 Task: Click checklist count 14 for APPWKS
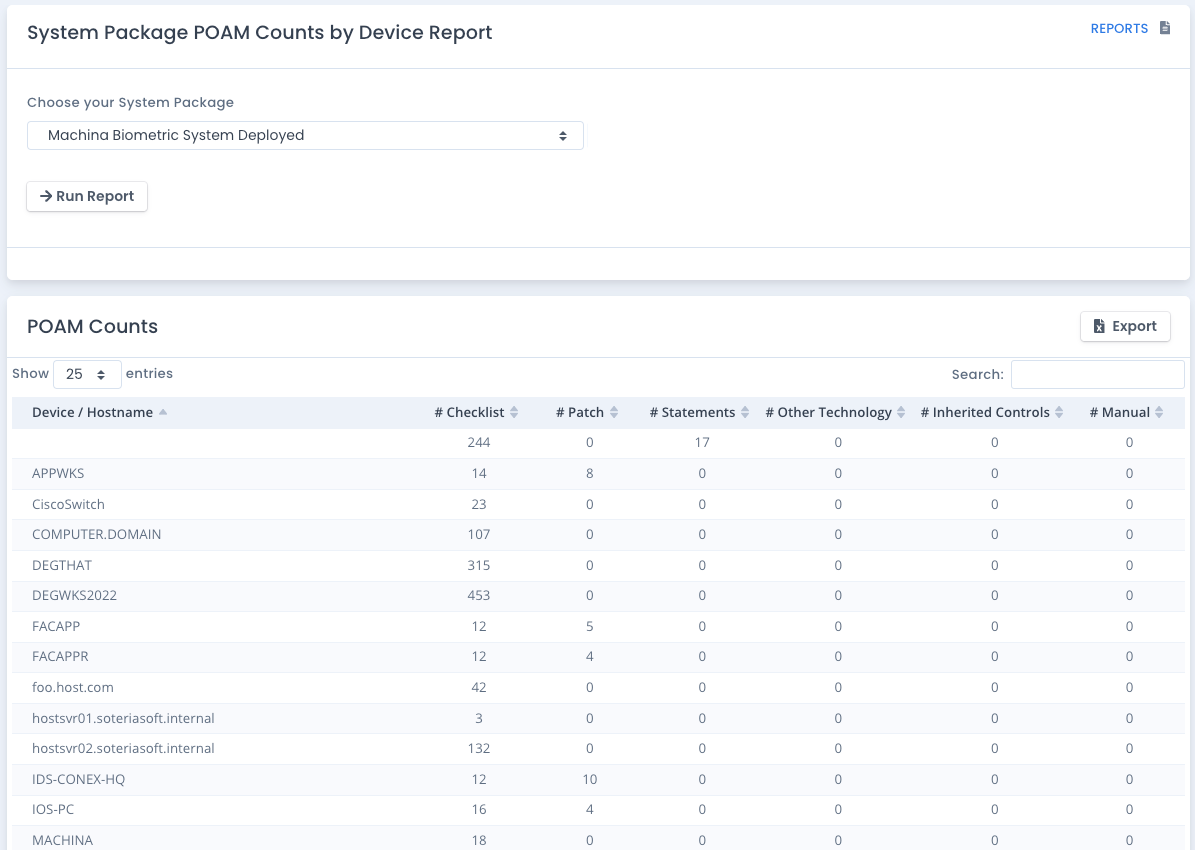(x=479, y=473)
